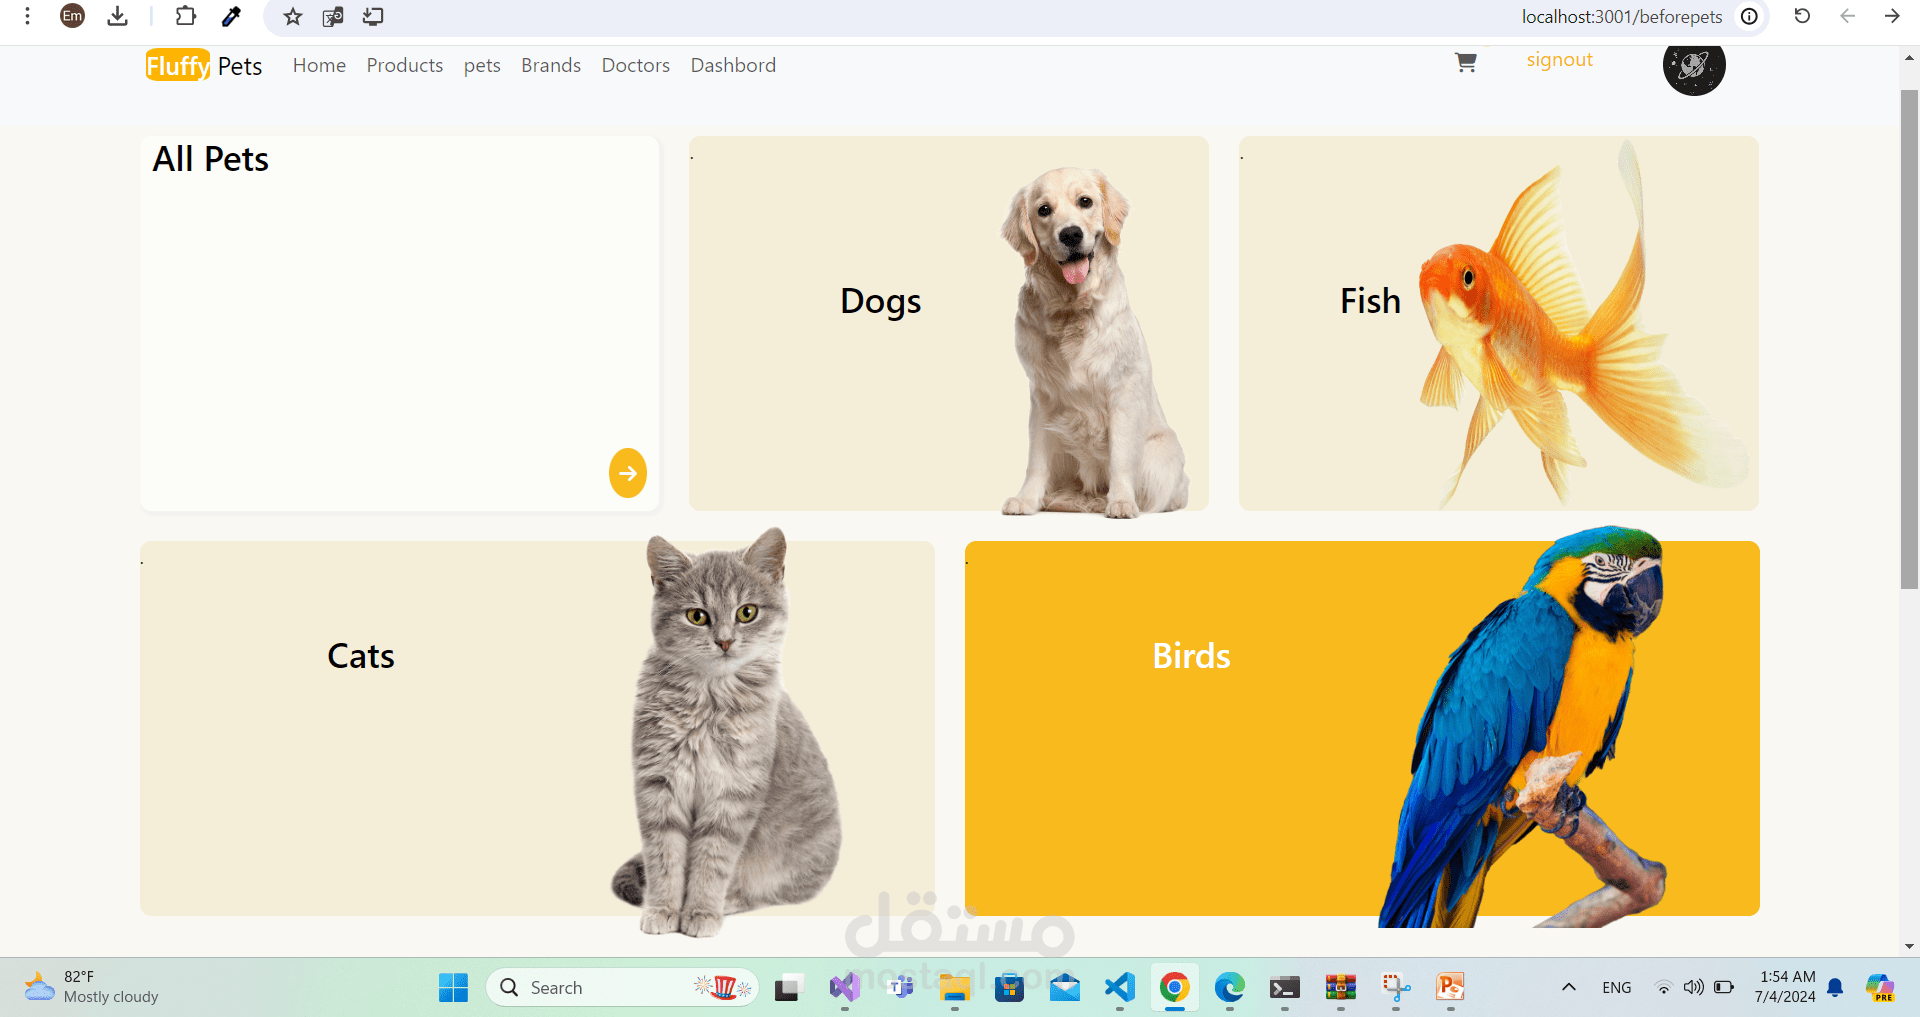Open the extensions puzzle icon

[x=186, y=16]
